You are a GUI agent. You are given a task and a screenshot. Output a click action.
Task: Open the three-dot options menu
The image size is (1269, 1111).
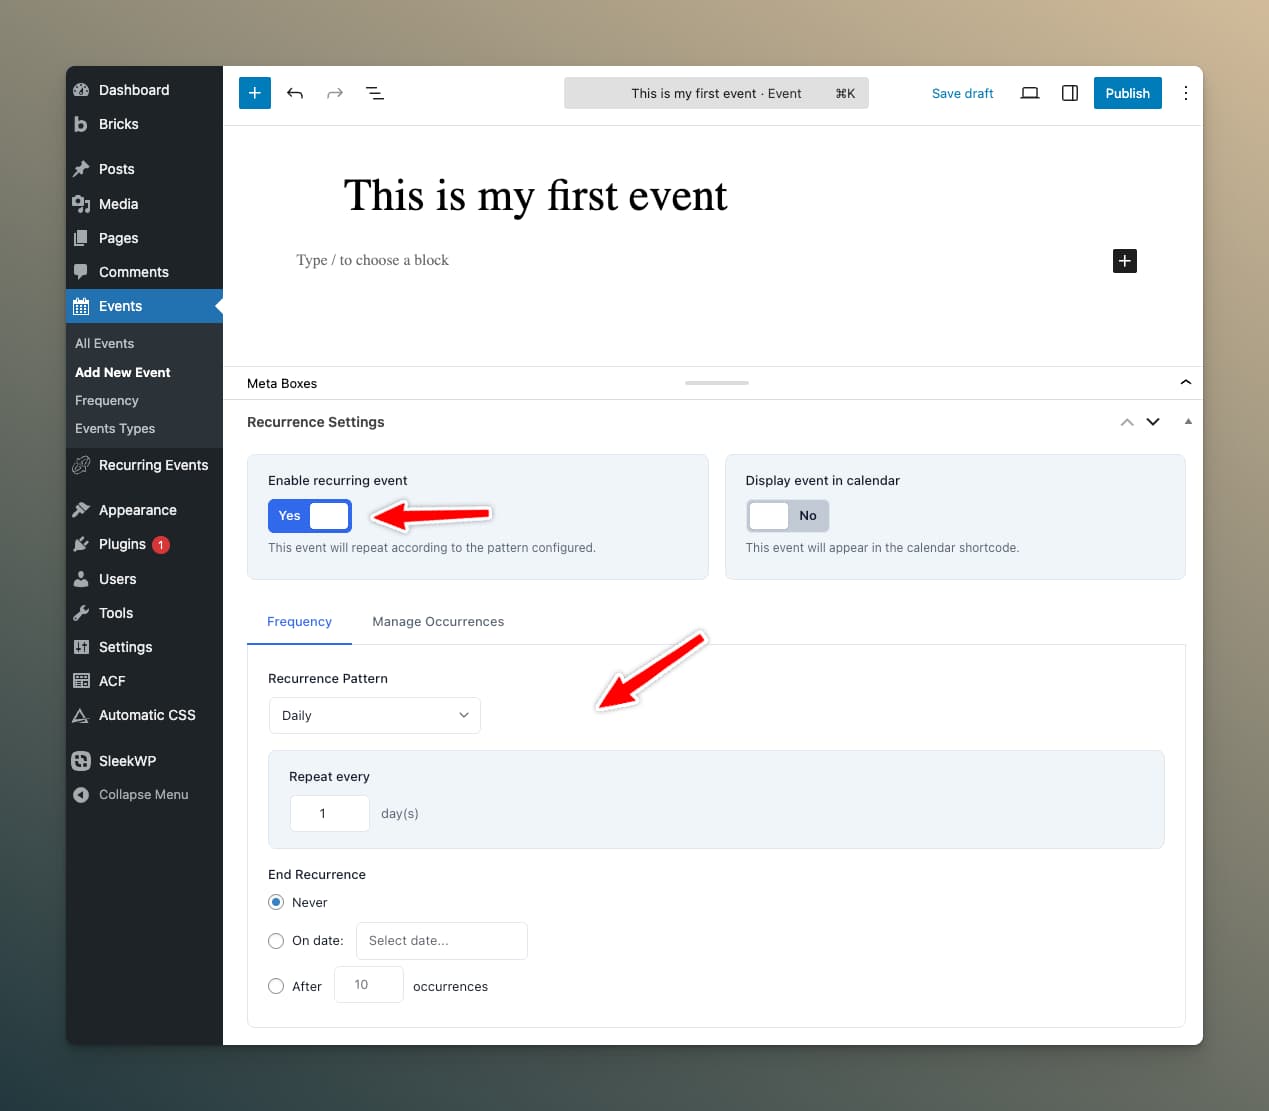(1185, 93)
